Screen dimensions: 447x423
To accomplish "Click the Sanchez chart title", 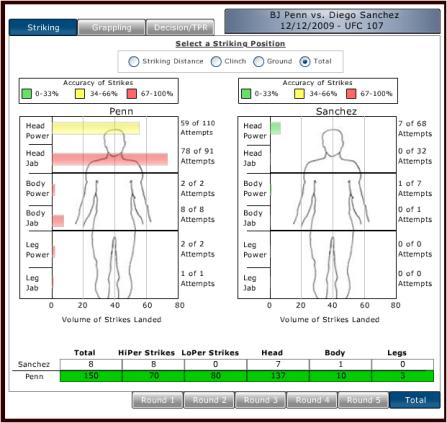I will pyautogui.click(x=336, y=111).
